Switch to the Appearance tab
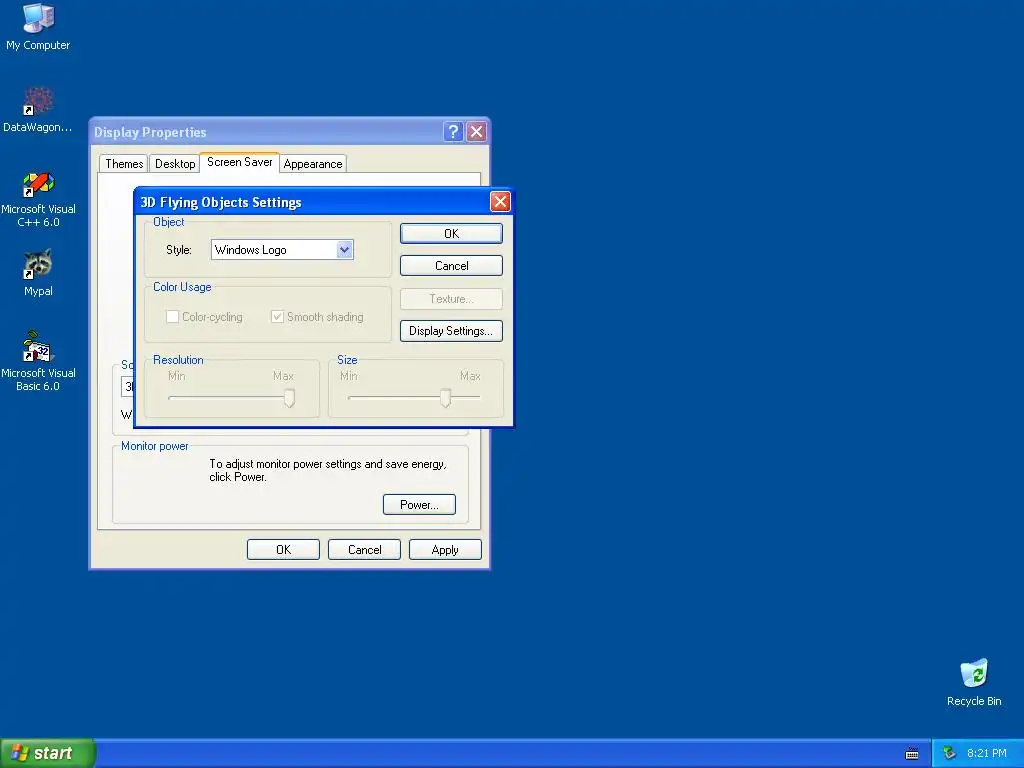The image size is (1024, 768). 313,164
